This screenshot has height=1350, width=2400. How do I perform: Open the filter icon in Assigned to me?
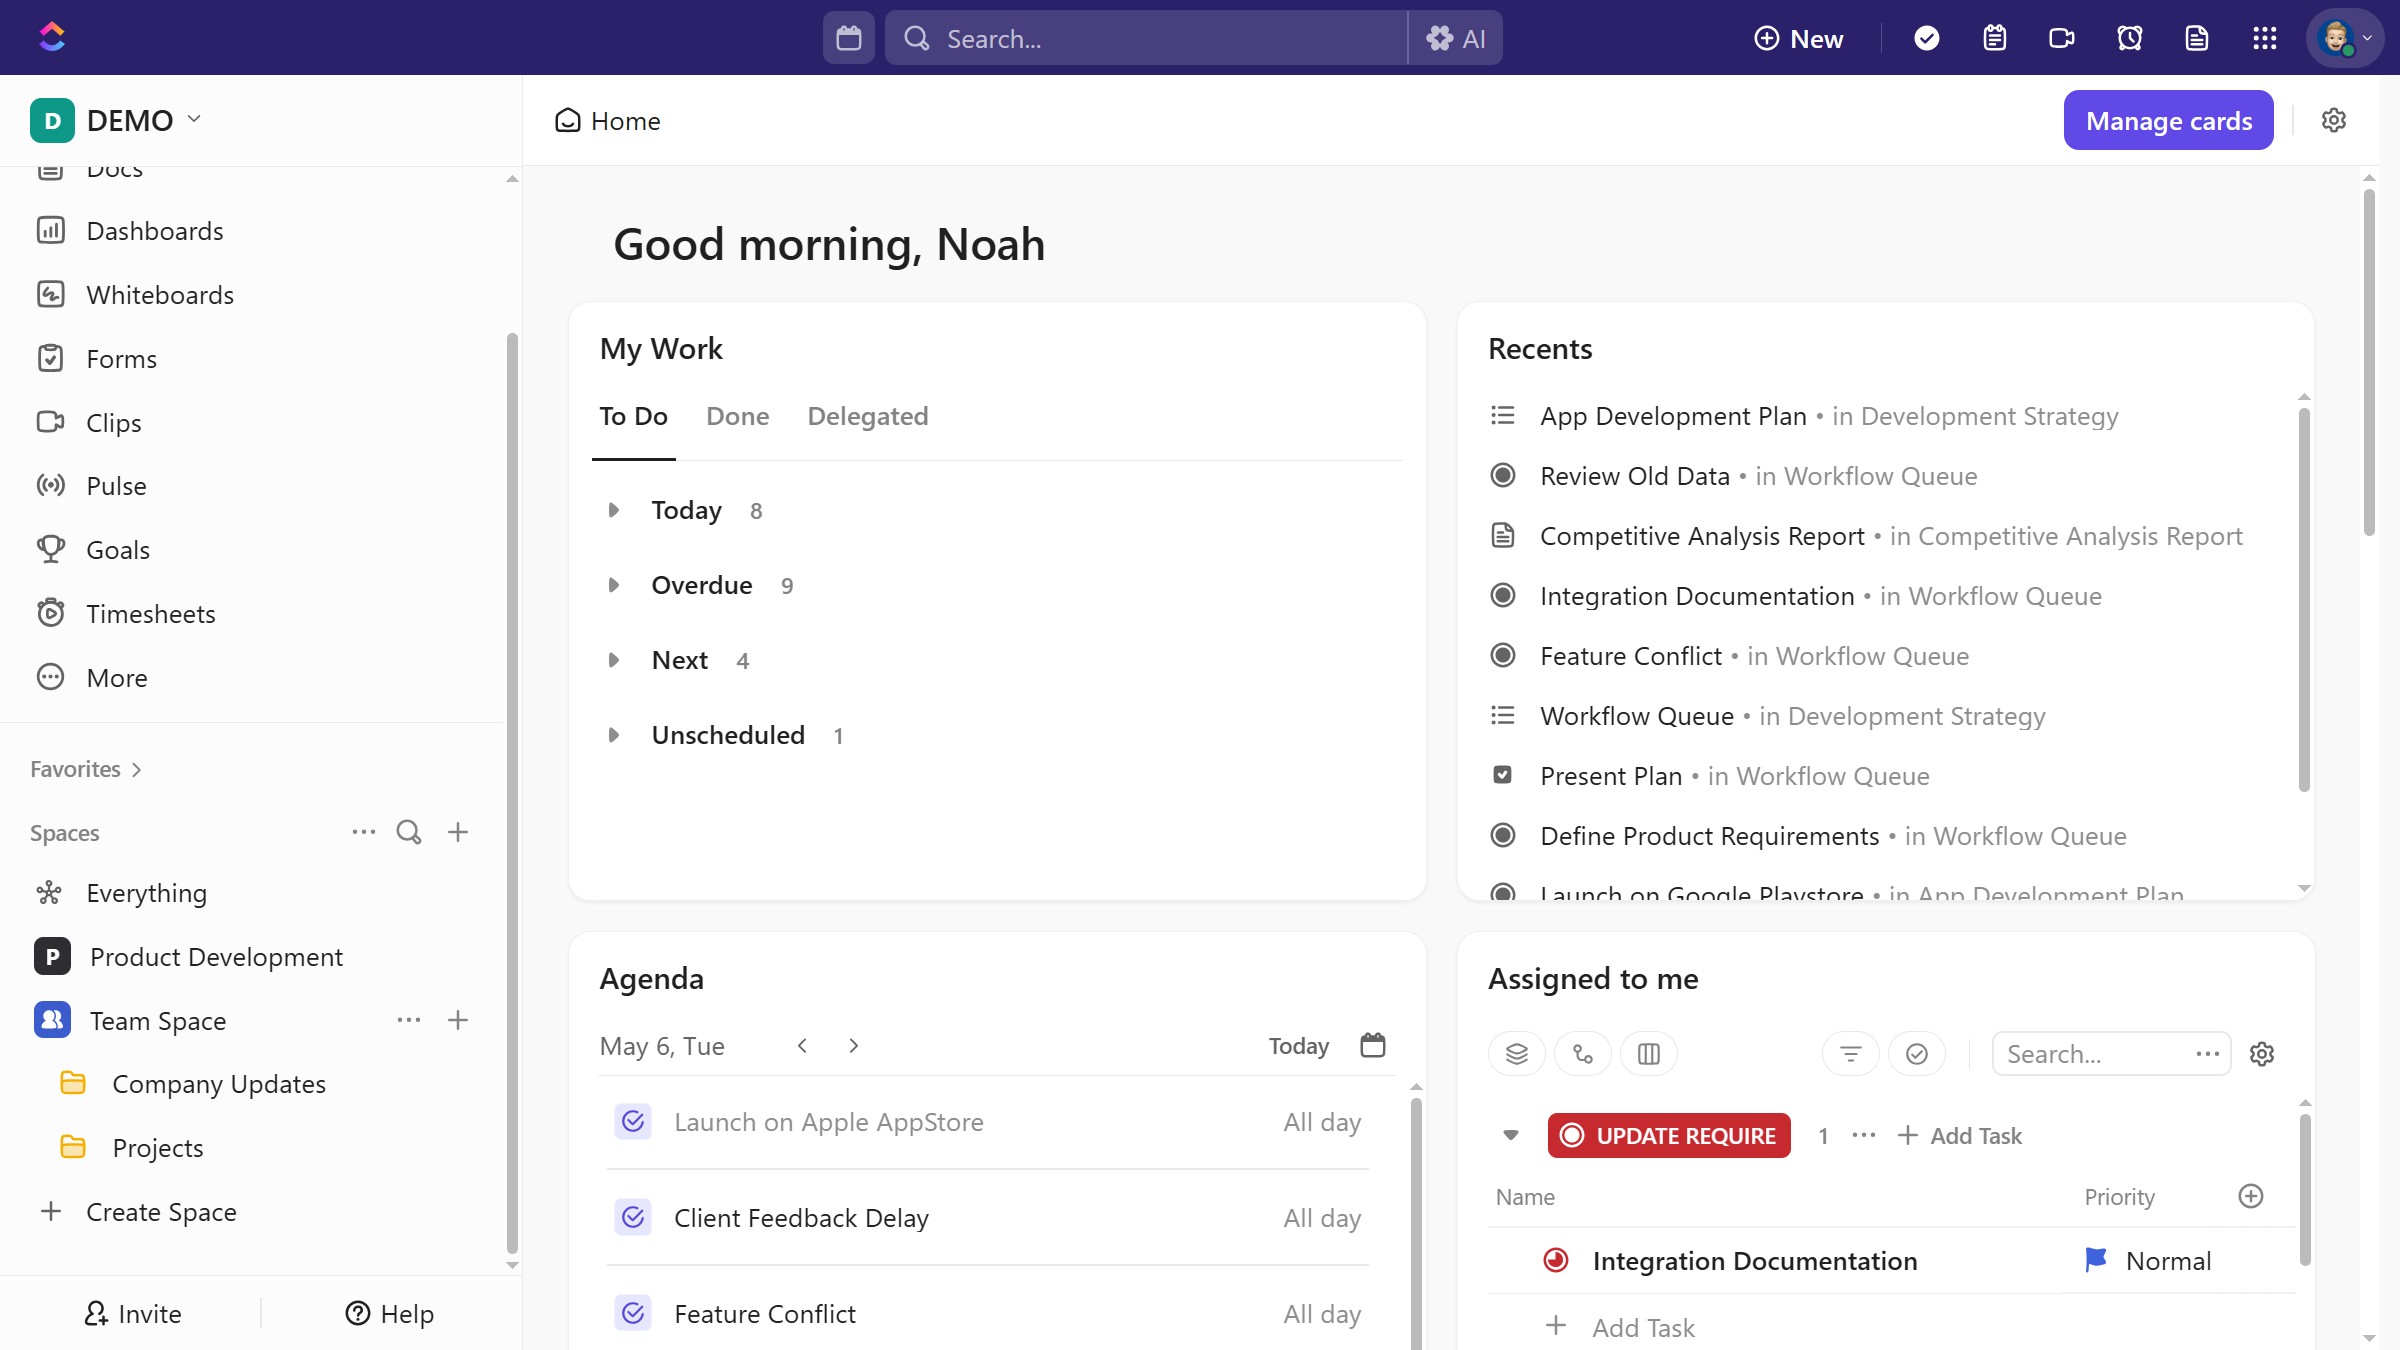point(1851,1054)
